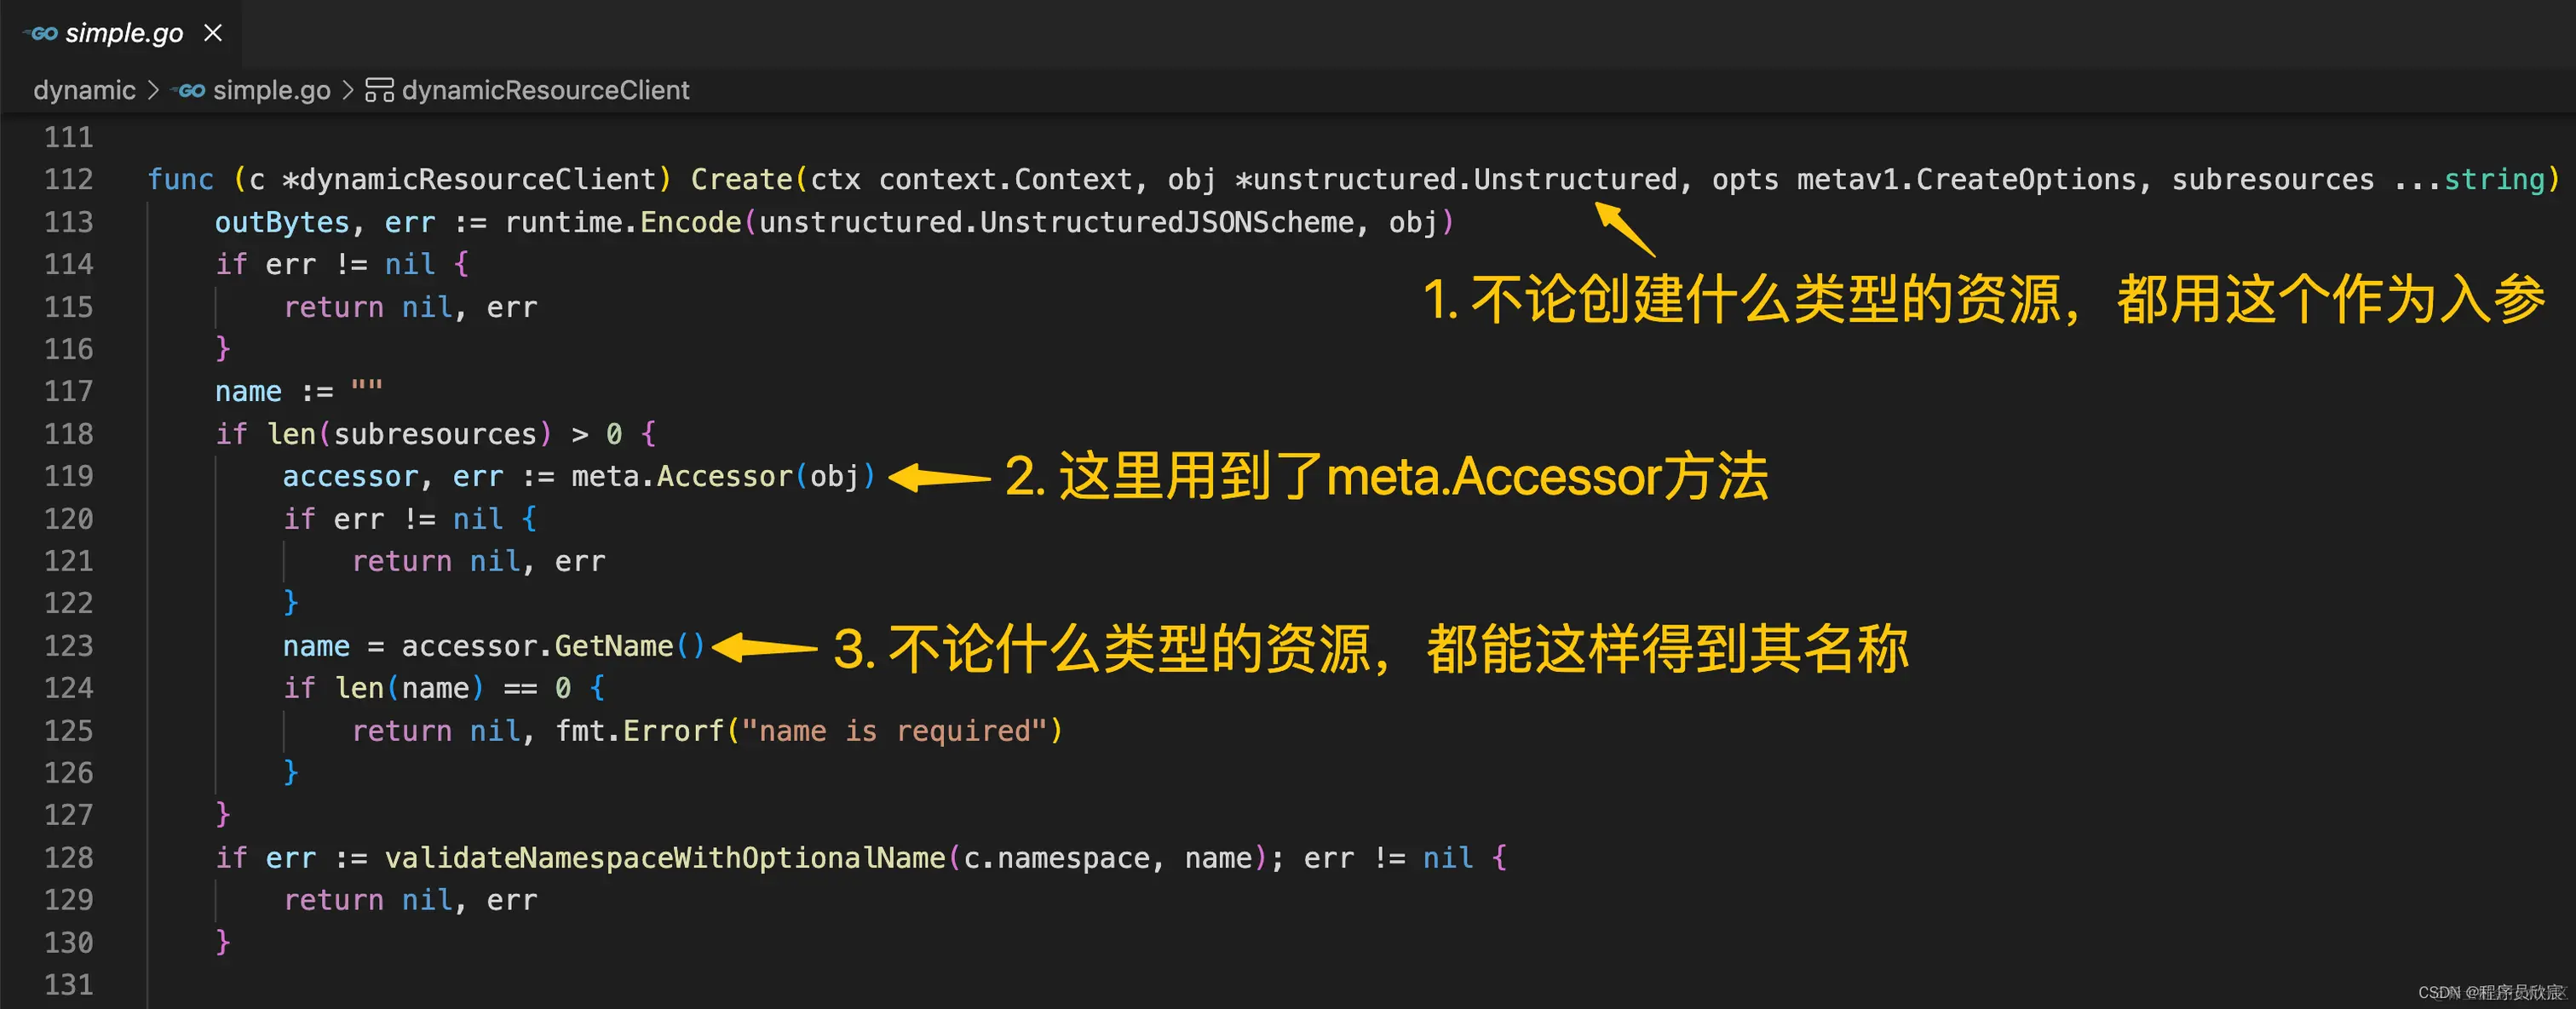Viewport: 2576px width, 1009px height.
Task: Click the fmt.Errorf call on line 125
Action: point(639,731)
